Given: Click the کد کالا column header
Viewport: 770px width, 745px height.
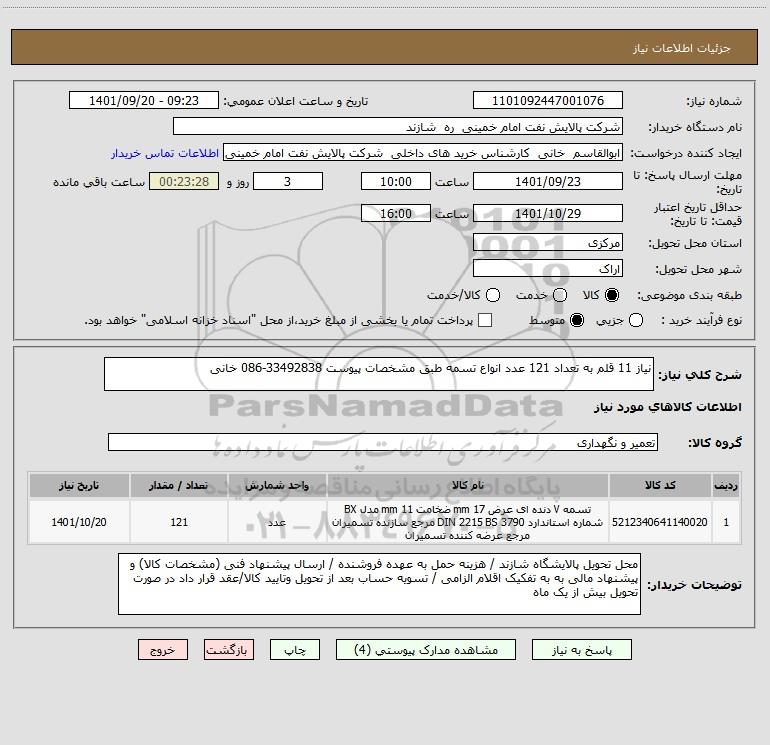Looking at the screenshot, I should (x=660, y=486).
